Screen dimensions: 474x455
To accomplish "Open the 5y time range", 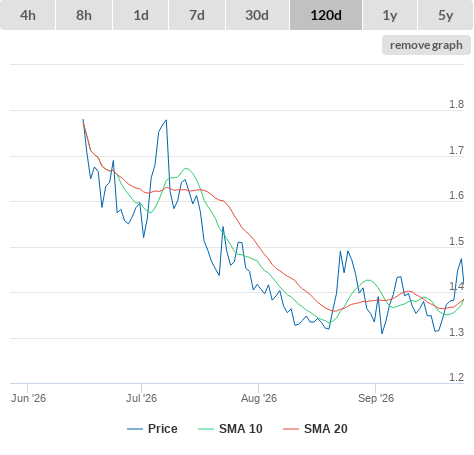I will coord(446,15).
